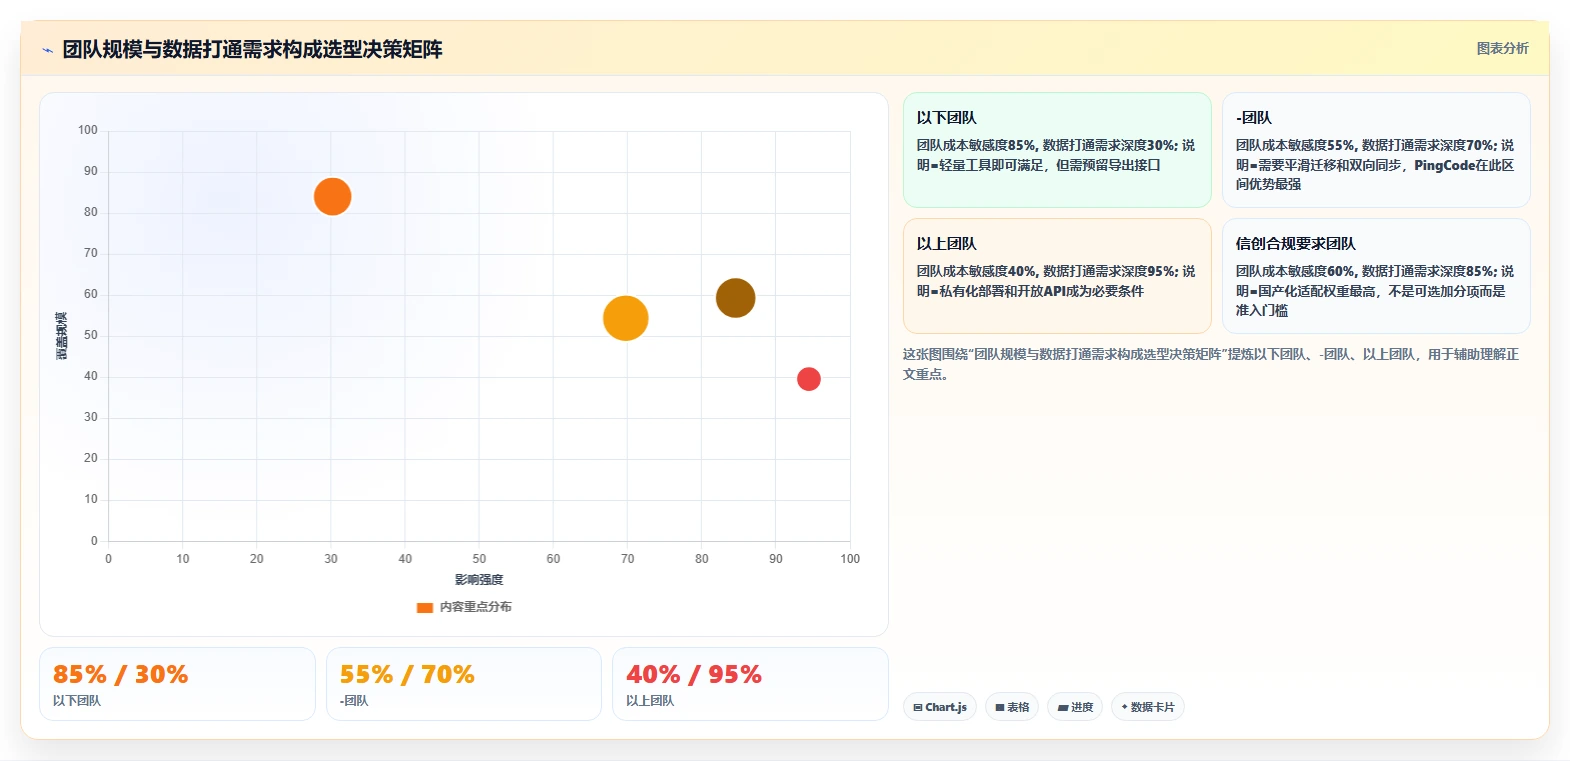Click the 内容重点分布 legend label
Screen dimensions: 1570x761
pyautogui.click(x=476, y=607)
